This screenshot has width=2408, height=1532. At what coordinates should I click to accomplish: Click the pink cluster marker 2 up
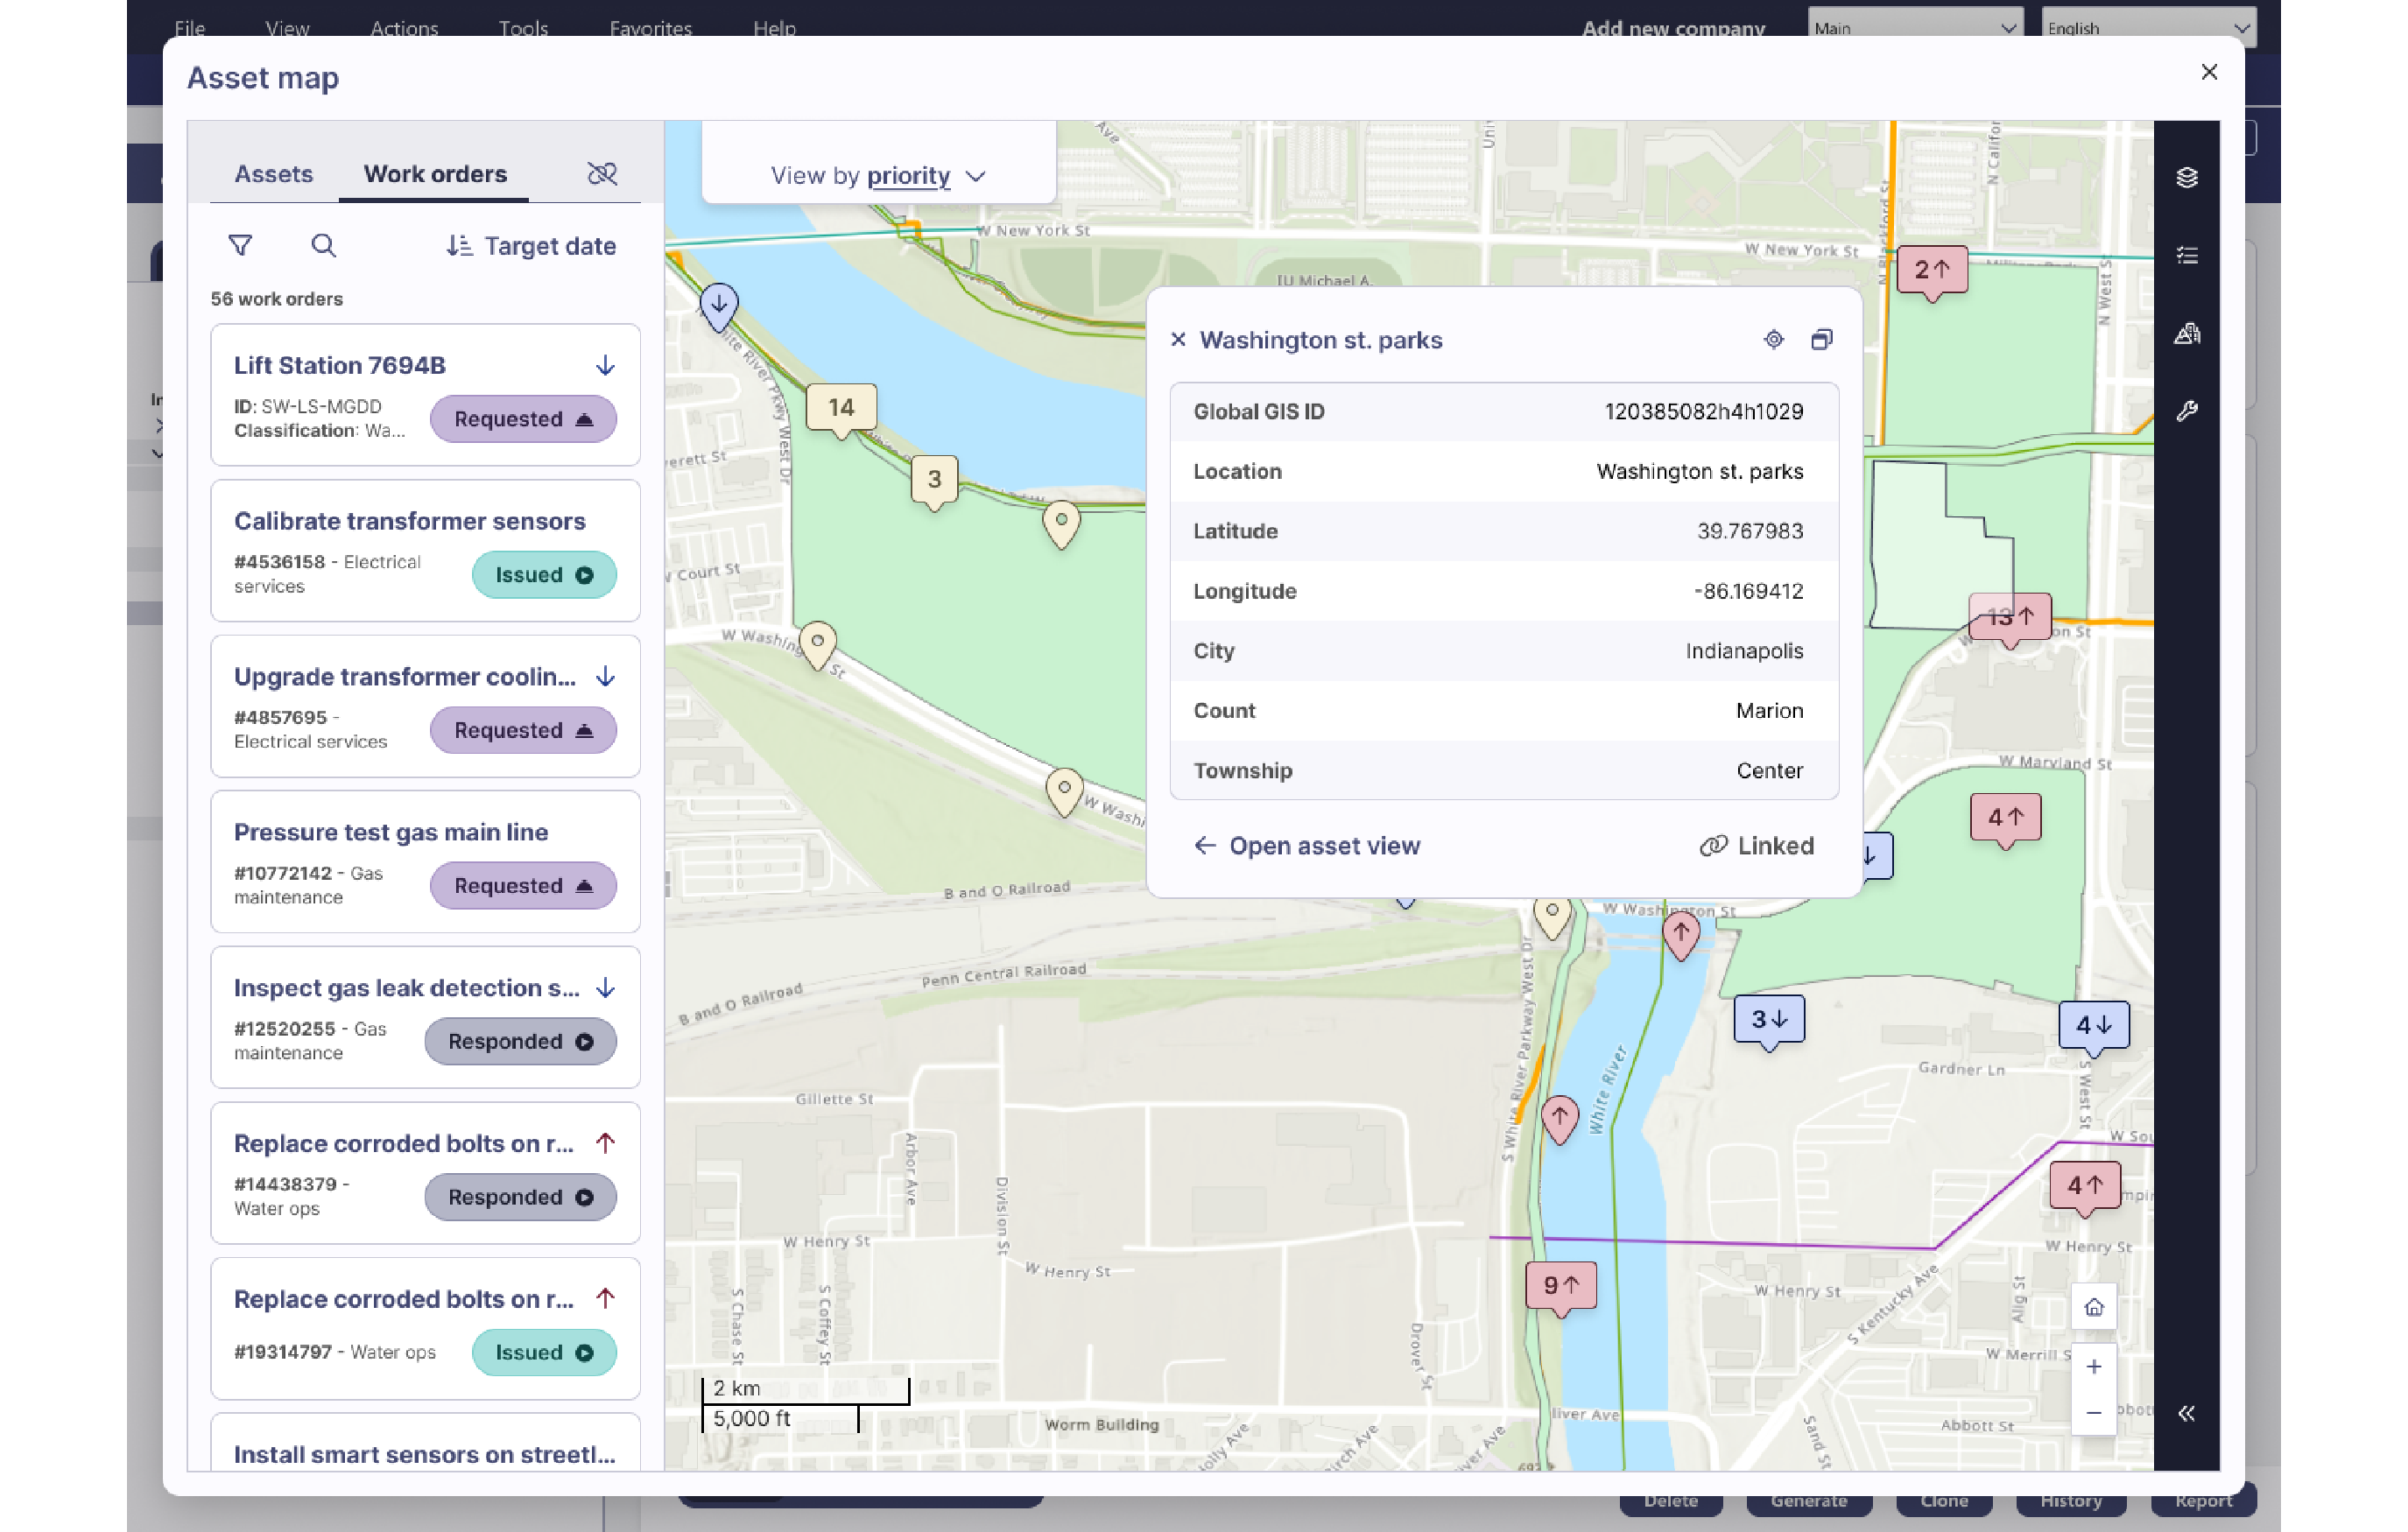pyautogui.click(x=1932, y=270)
